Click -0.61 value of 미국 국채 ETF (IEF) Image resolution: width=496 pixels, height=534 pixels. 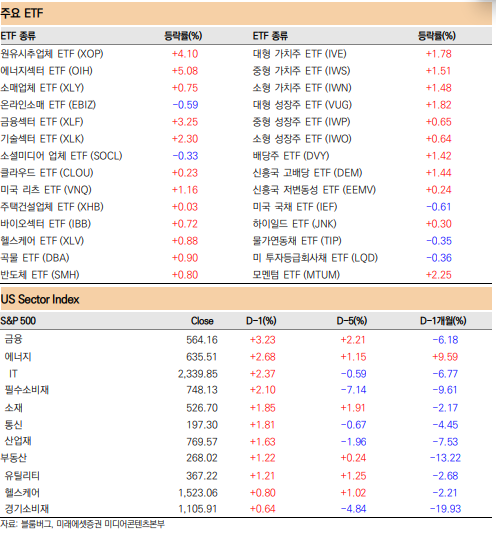coord(439,207)
